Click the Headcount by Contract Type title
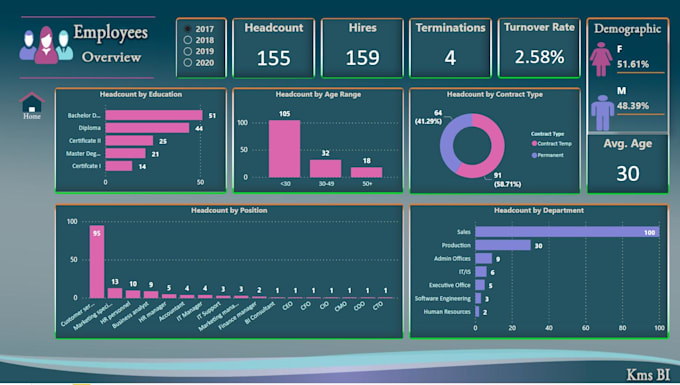The image size is (680, 385). pos(495,94)
